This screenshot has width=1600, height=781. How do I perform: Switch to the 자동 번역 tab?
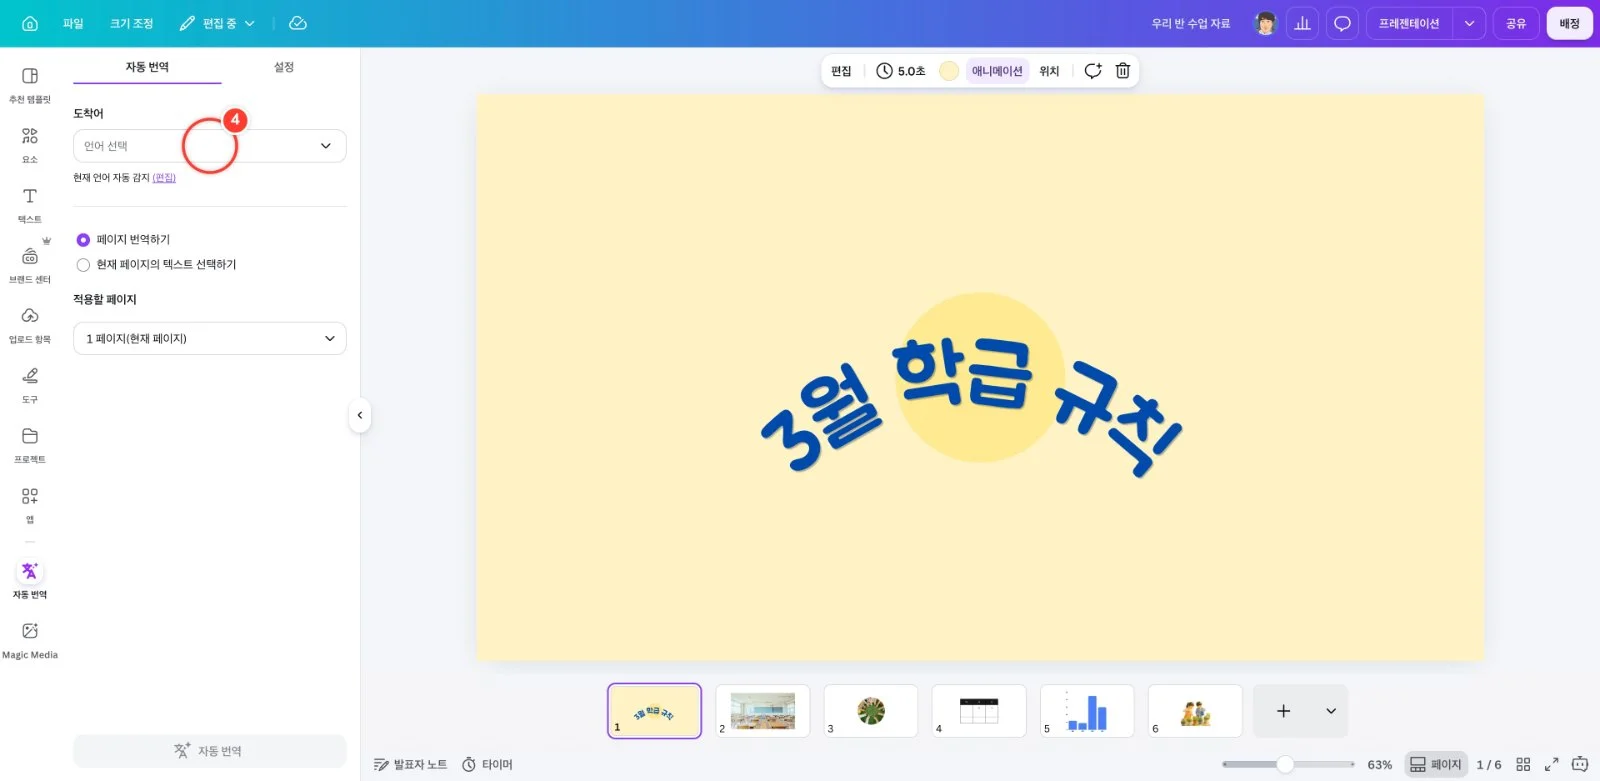(147, 67)
